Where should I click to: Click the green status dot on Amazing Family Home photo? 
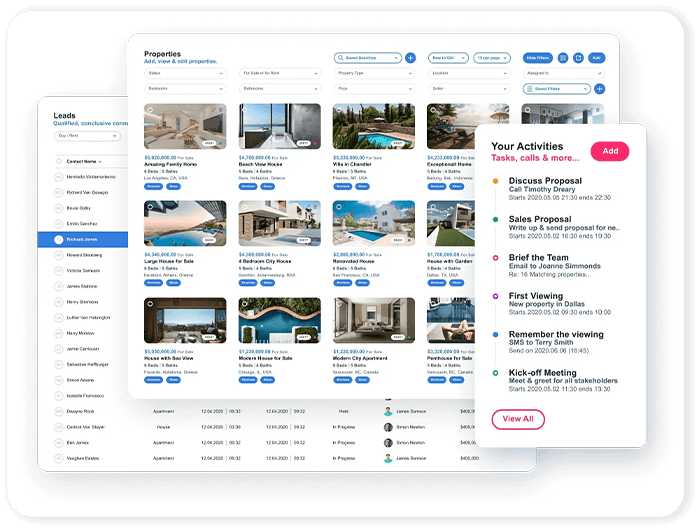coord(221,143)
